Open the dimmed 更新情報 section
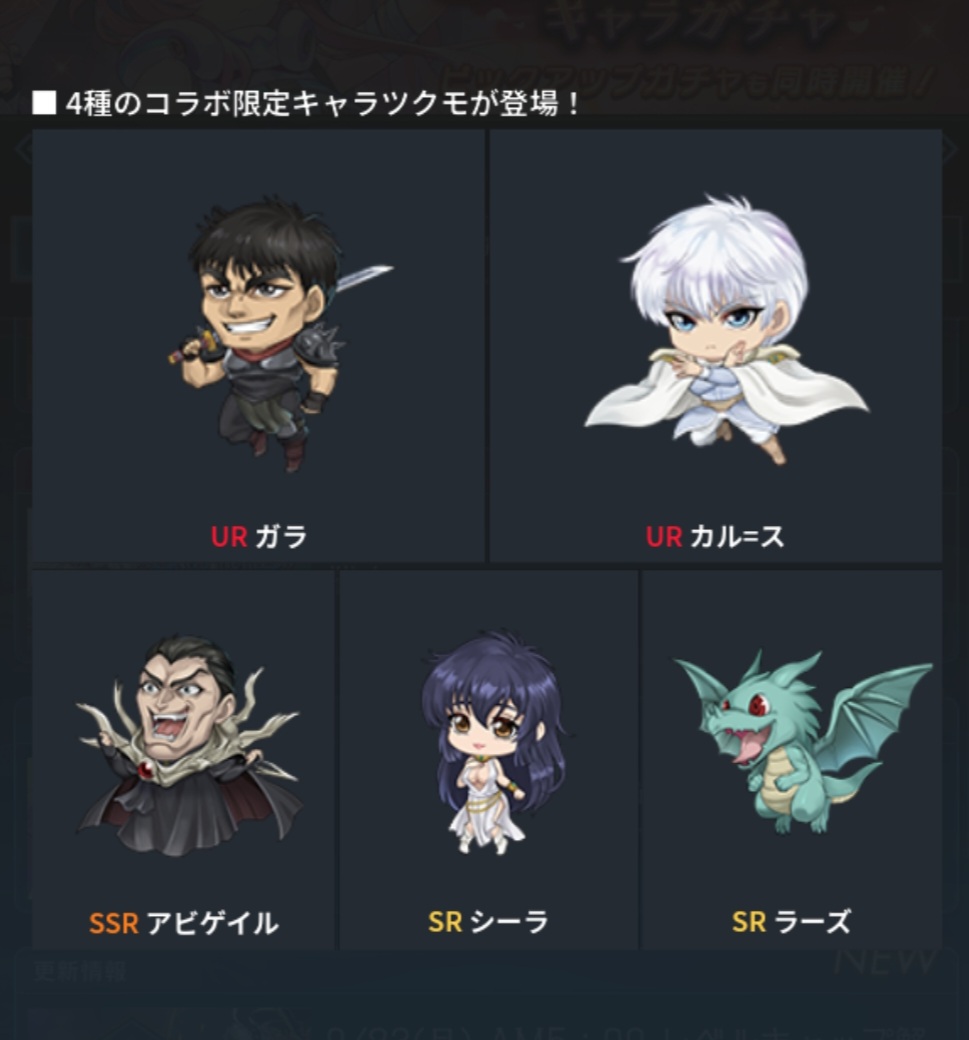The width and height of the screenshot is (969, 1040). point(80,971)
